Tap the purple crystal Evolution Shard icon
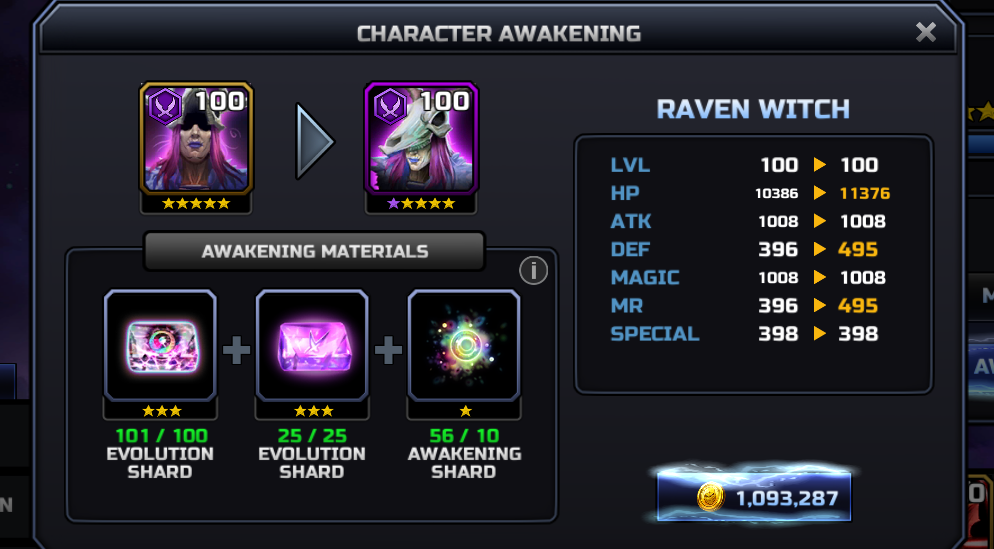 click(312, 346)
